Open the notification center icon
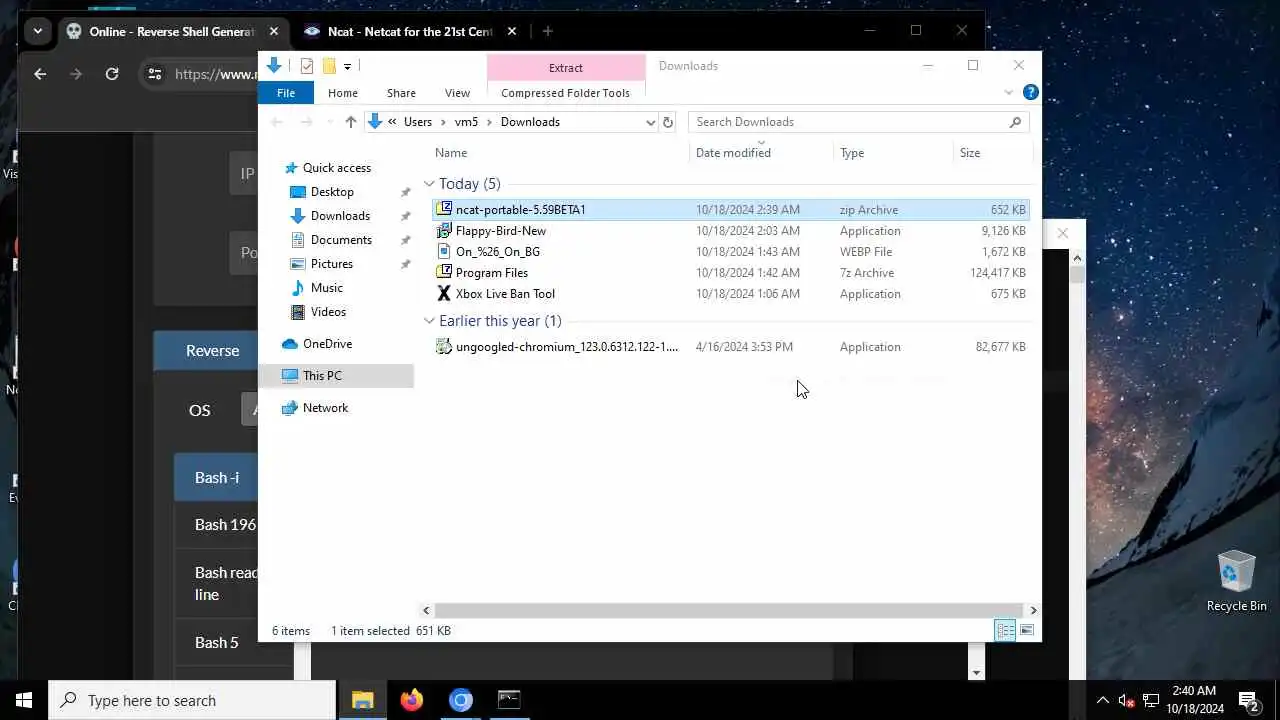 (1249, 700)
